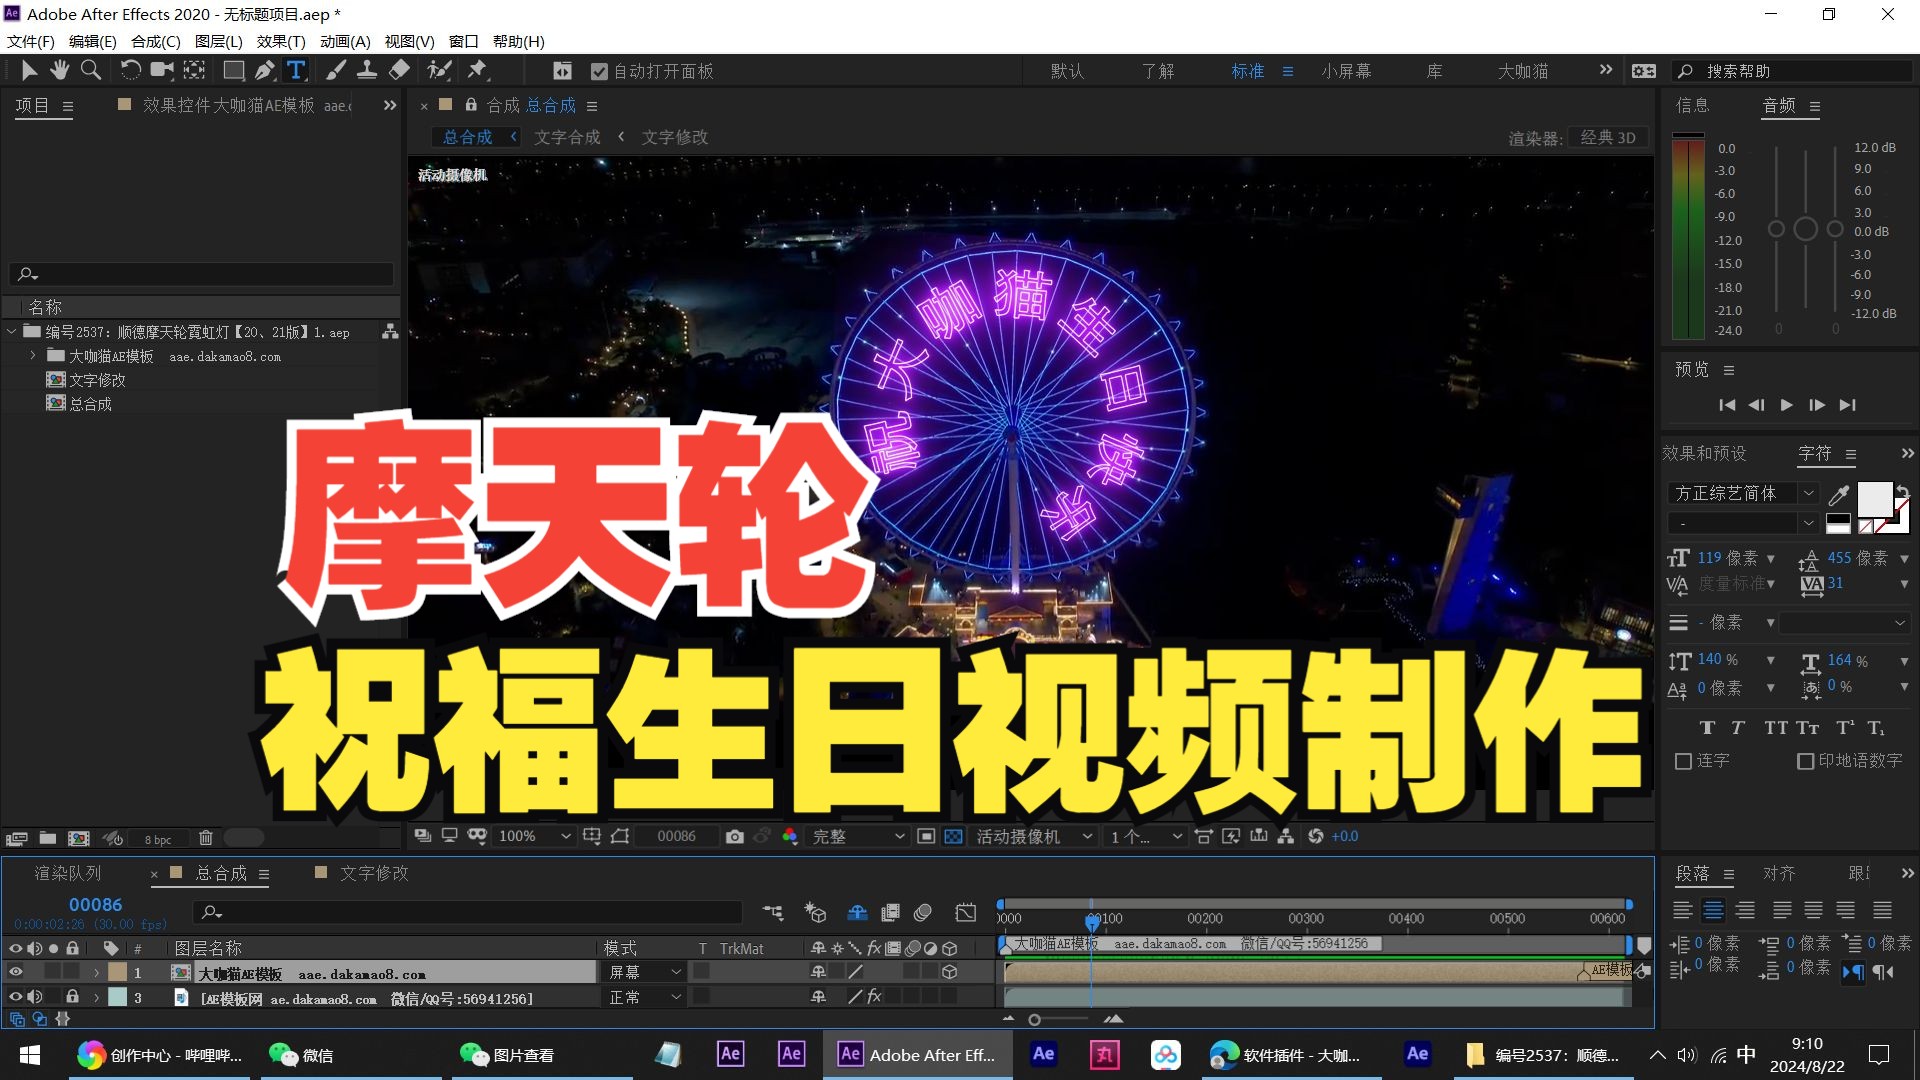Select the Selection arrow tool
The image size is (1920, 1080).
click(x=29, y=70)
